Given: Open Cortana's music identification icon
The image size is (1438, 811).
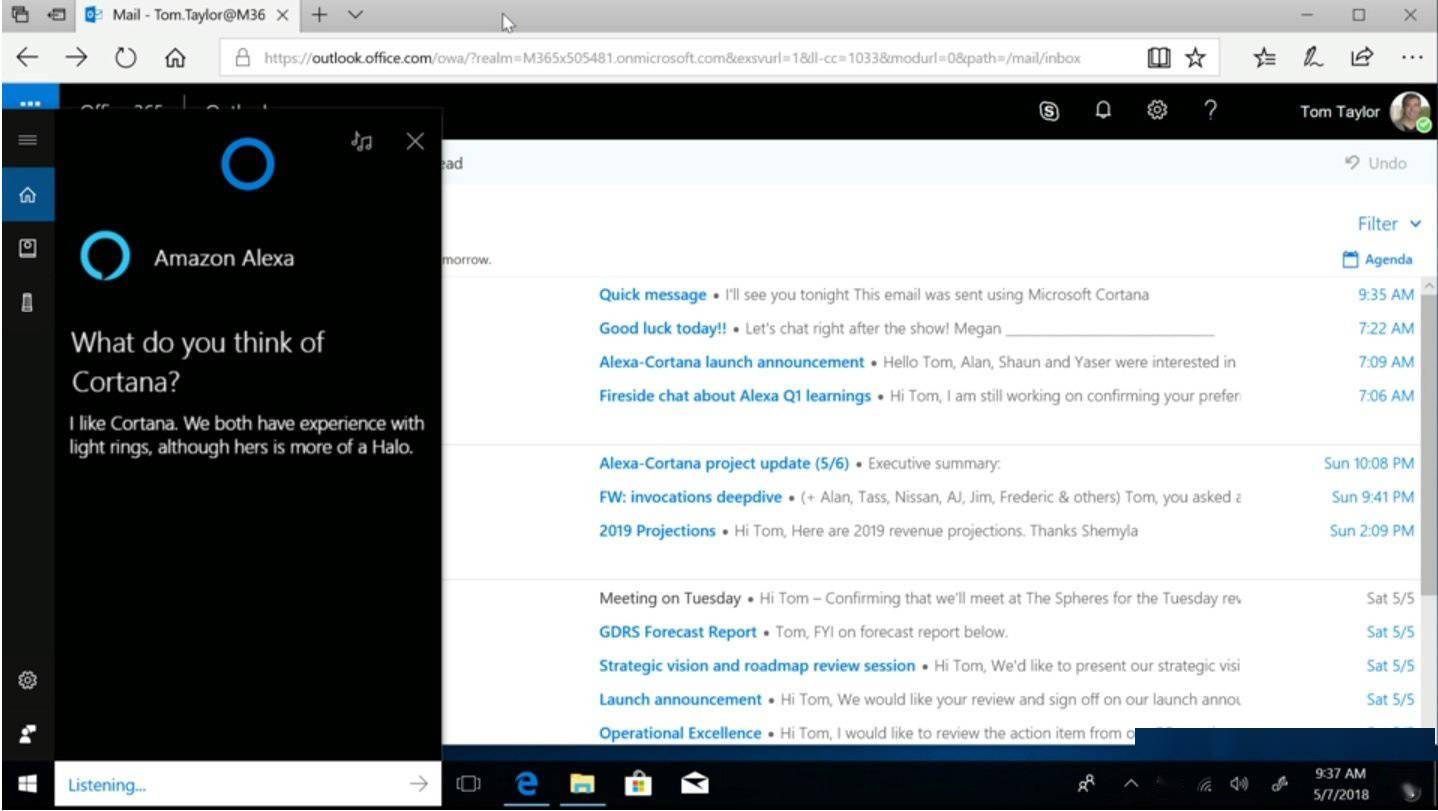Looking at the screenshot, I should click(361, 141).
